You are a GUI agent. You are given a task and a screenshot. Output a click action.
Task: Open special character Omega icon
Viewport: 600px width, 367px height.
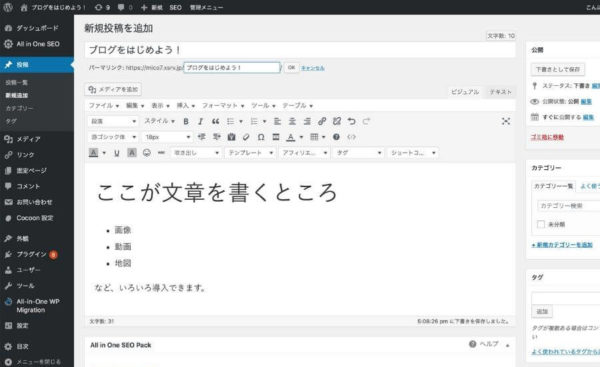click(x=261, y=137)
